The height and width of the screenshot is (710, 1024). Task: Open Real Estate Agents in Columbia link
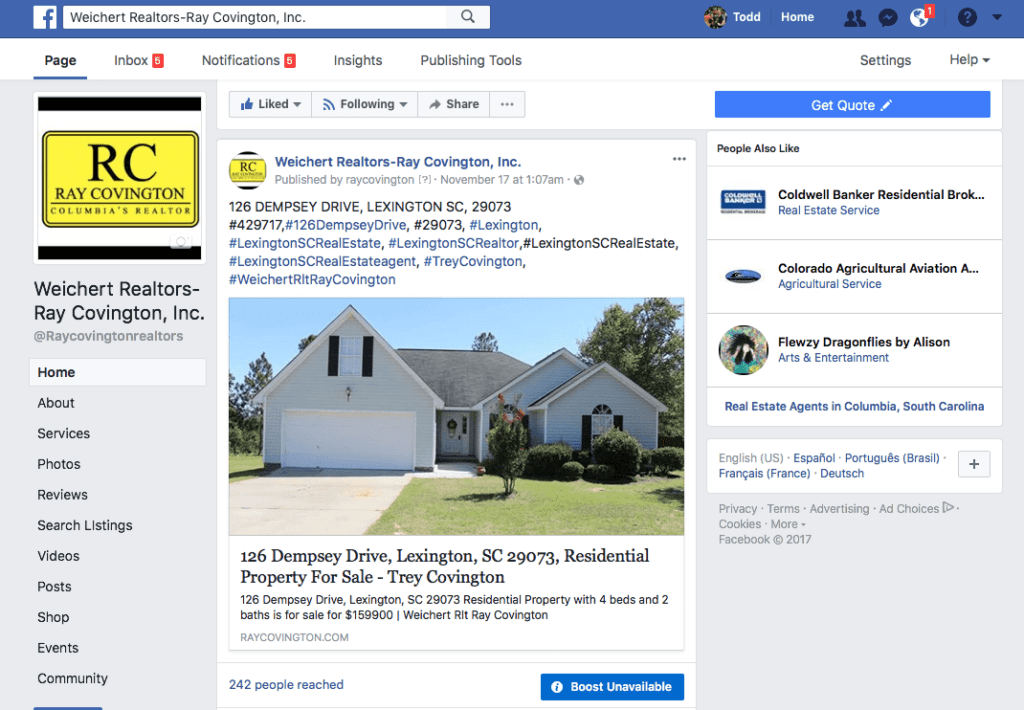[x=854, y=406]
